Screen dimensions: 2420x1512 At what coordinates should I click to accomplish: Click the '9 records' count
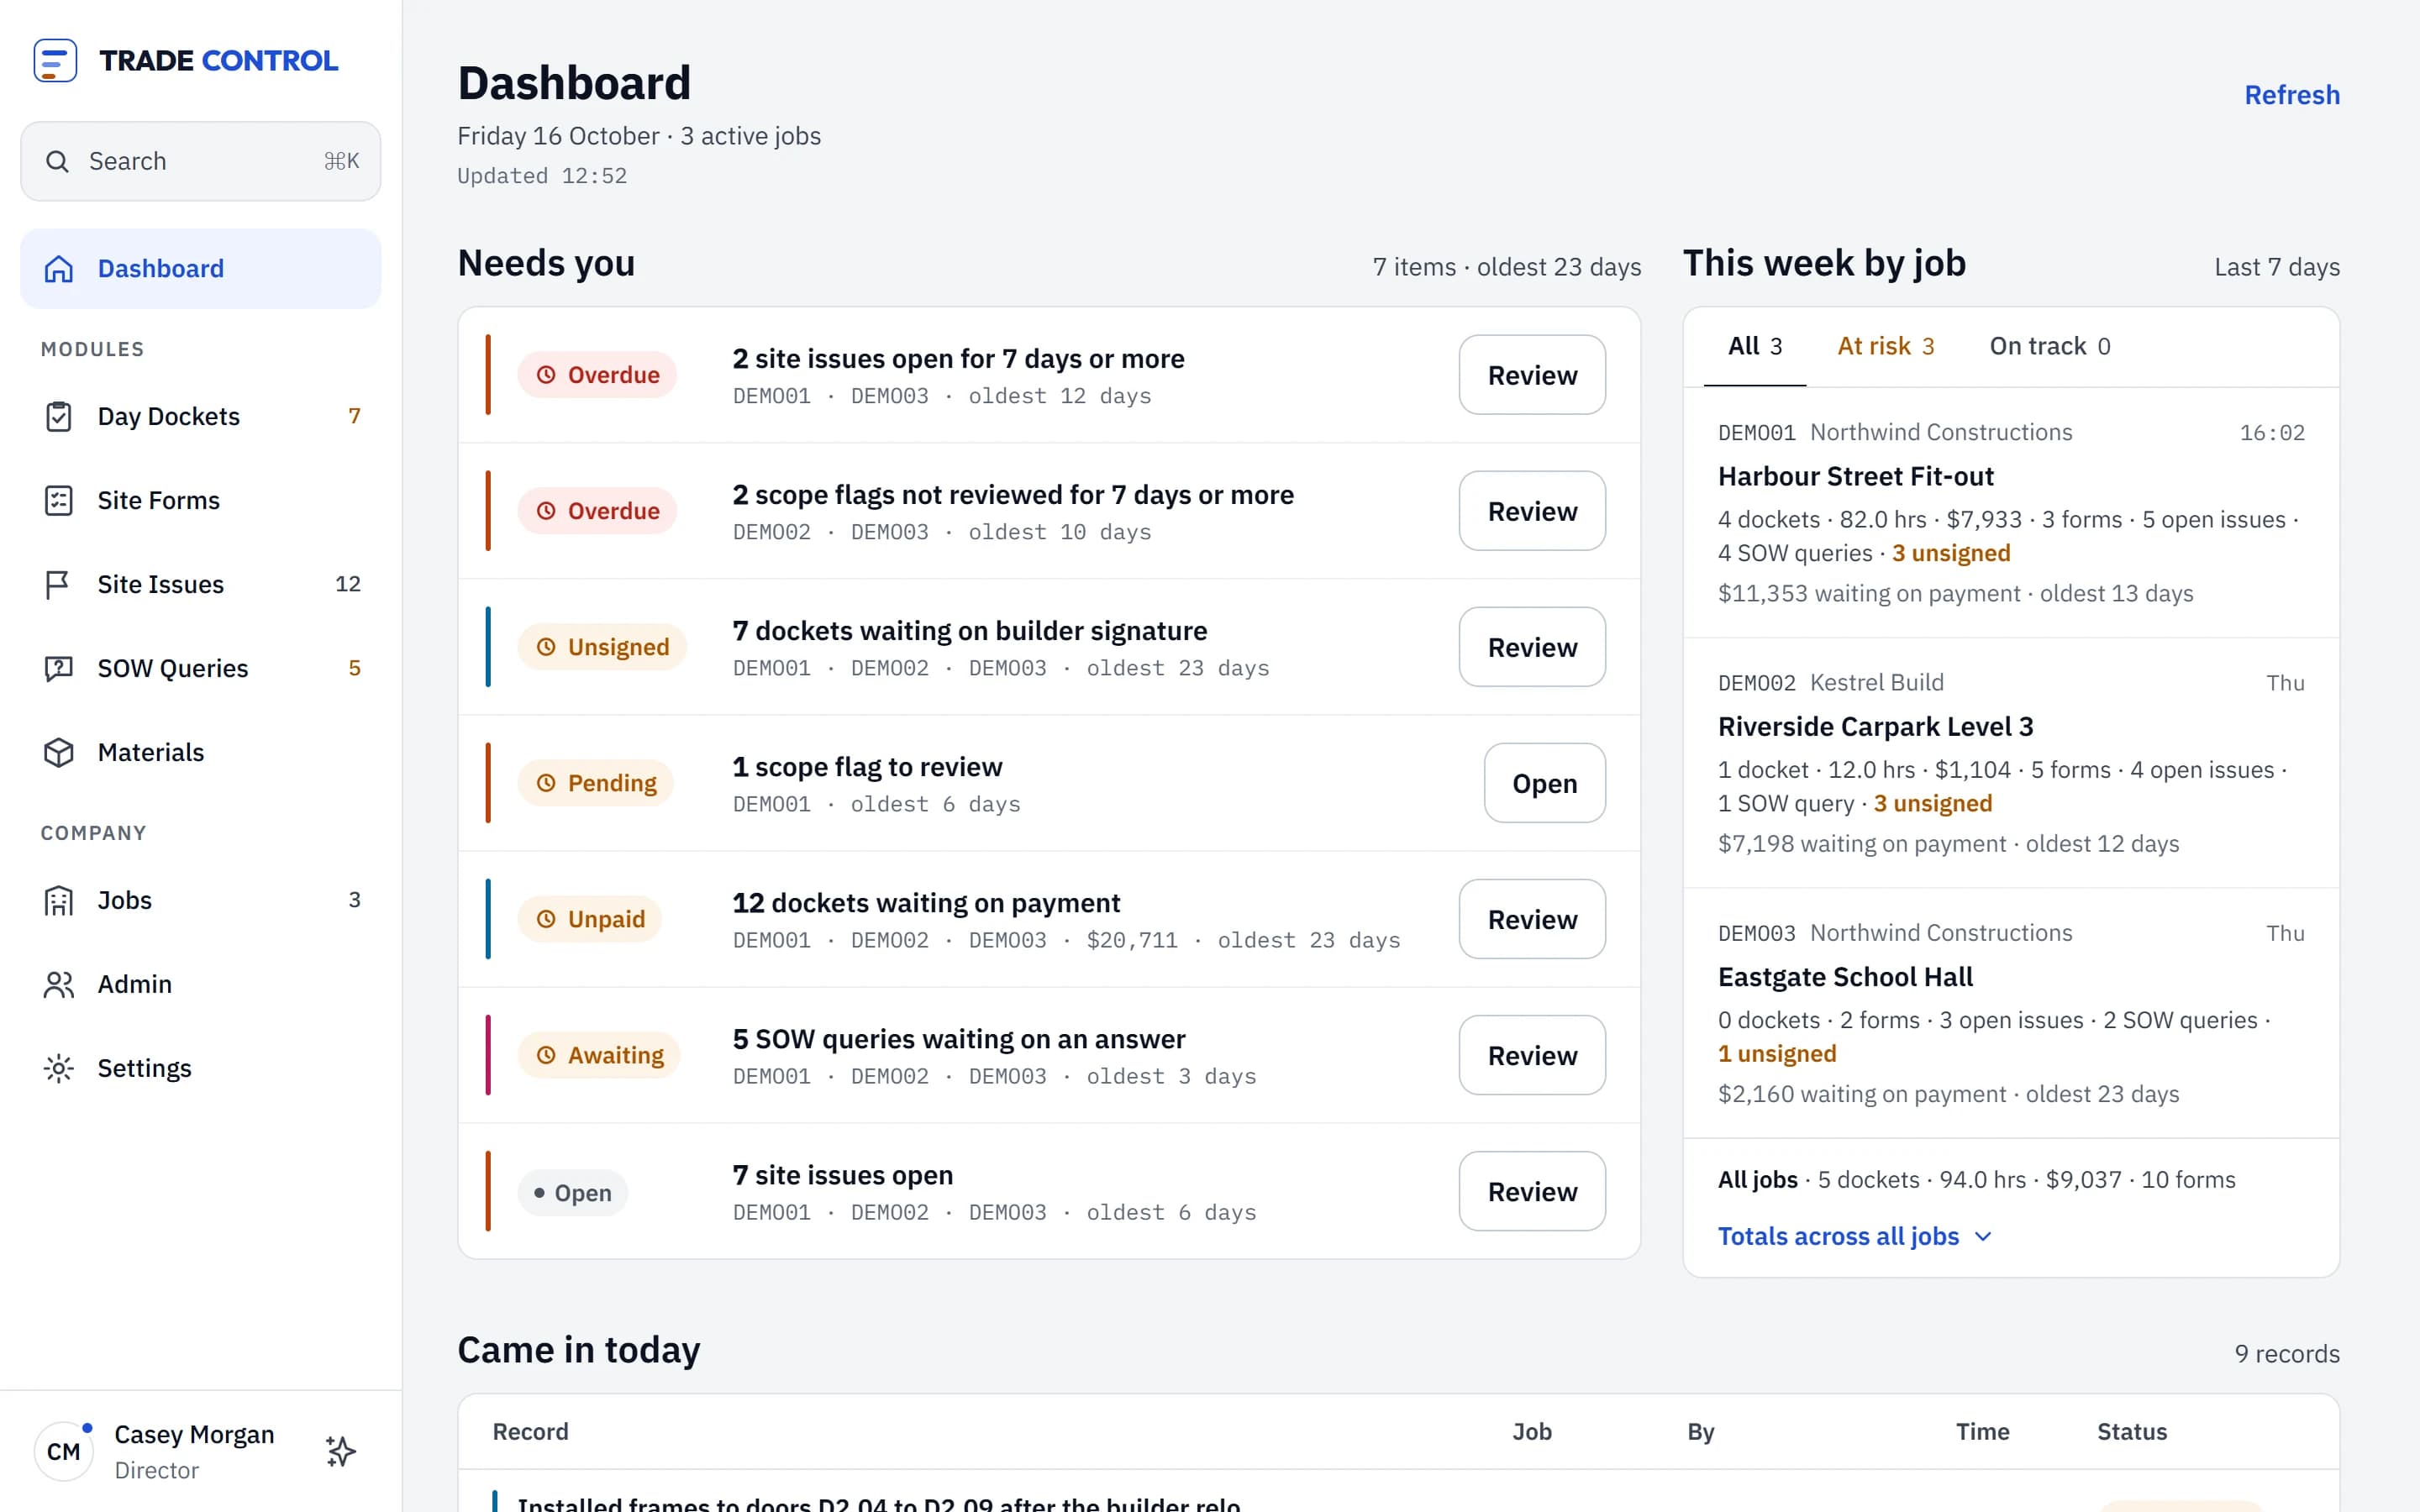(2286, 1353)
